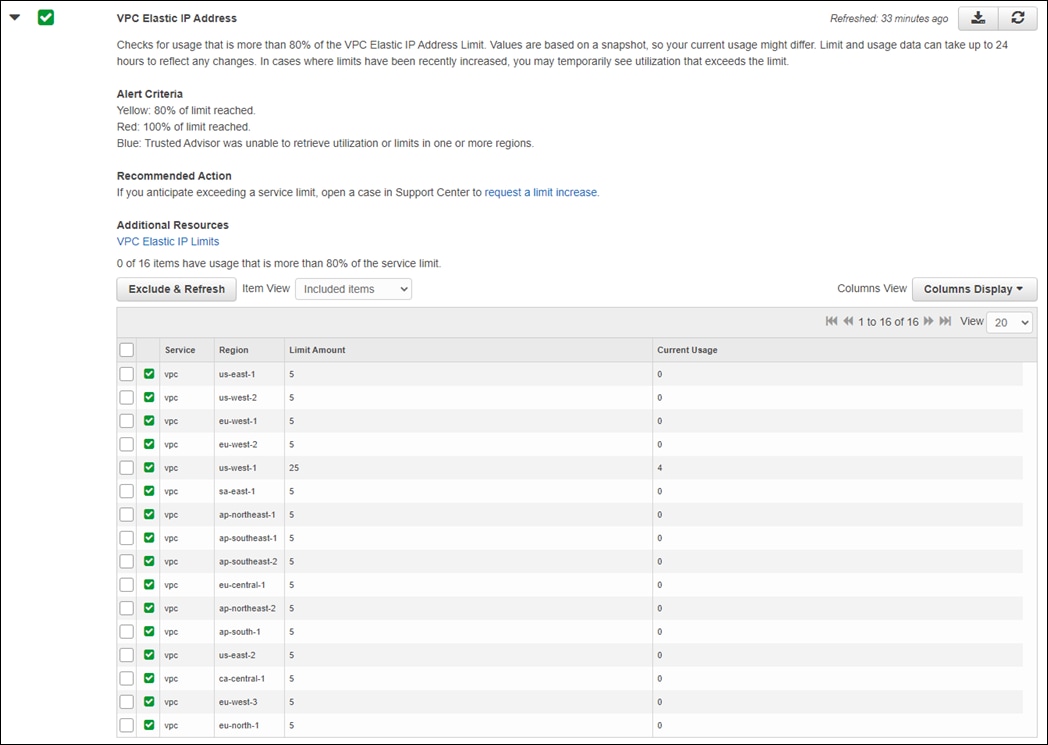Open the Item View Included items dropdown
The height and width of the screenshot is (745, 1048).
[x=353, y=289]
